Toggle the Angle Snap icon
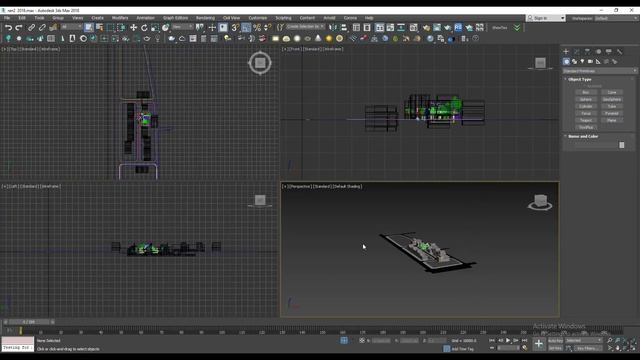This screenshot has width=640, height=360. coord(246,28)
